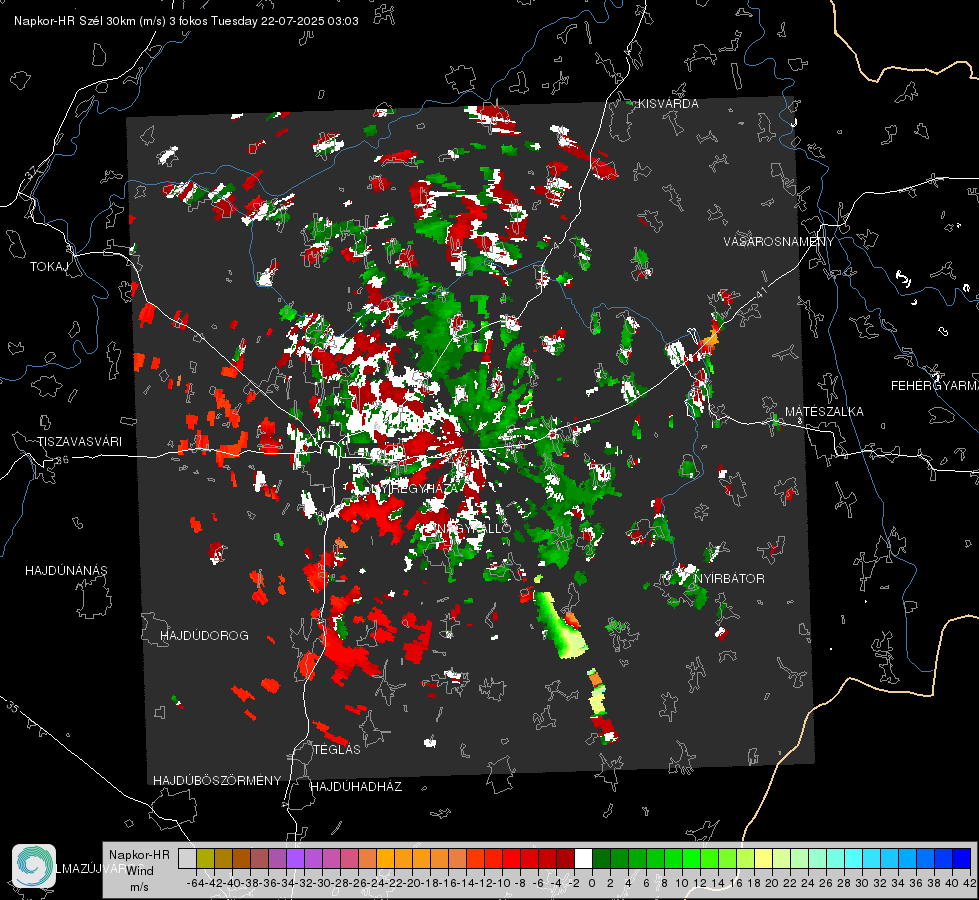Image resolution: width=979 pixels, height=900 pixels.
Task: Click the '-64' legend value
Action: 196,883
